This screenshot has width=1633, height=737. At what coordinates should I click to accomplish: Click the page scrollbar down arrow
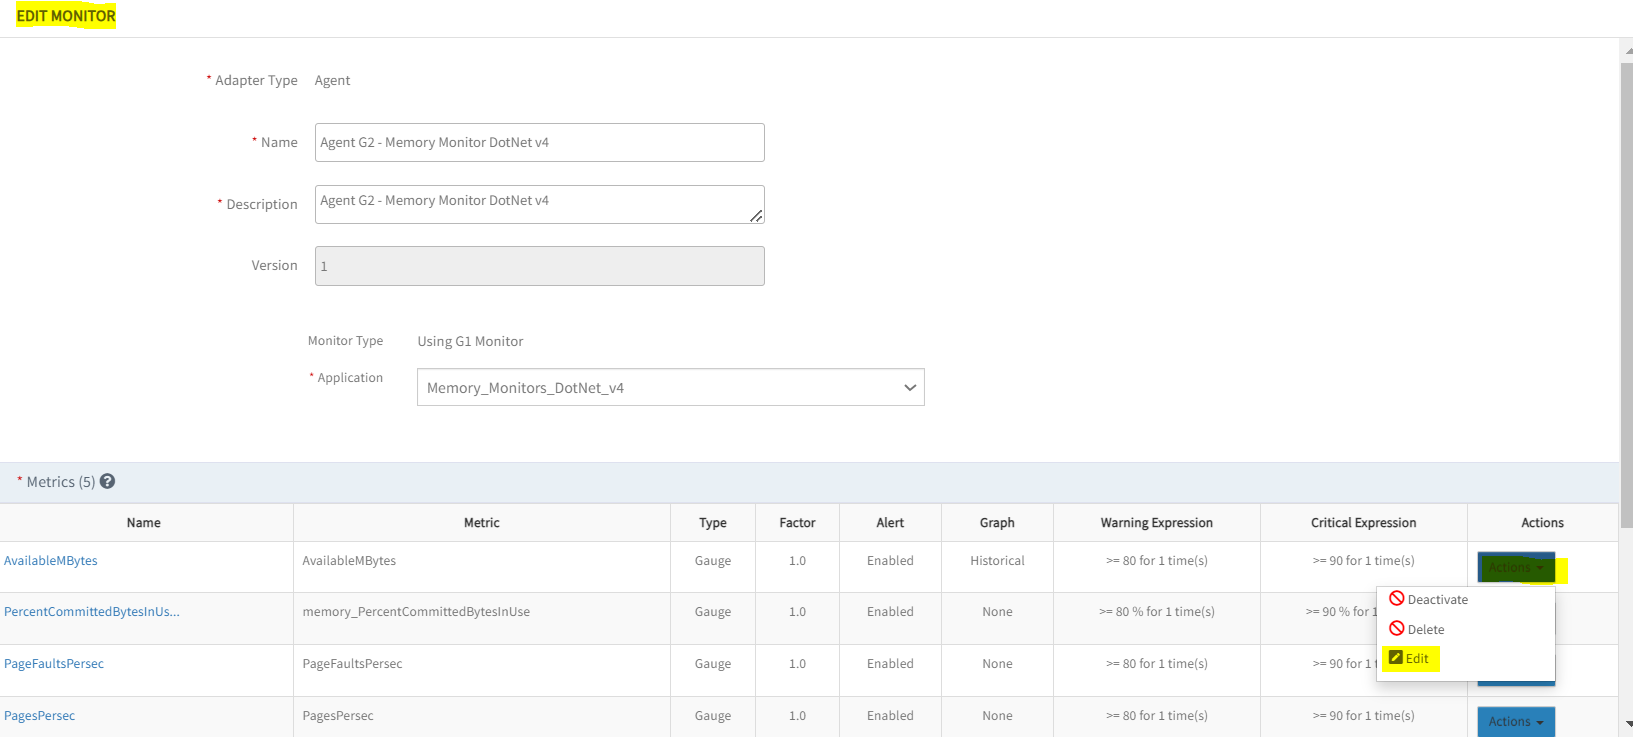click(x=1627, y=723)
